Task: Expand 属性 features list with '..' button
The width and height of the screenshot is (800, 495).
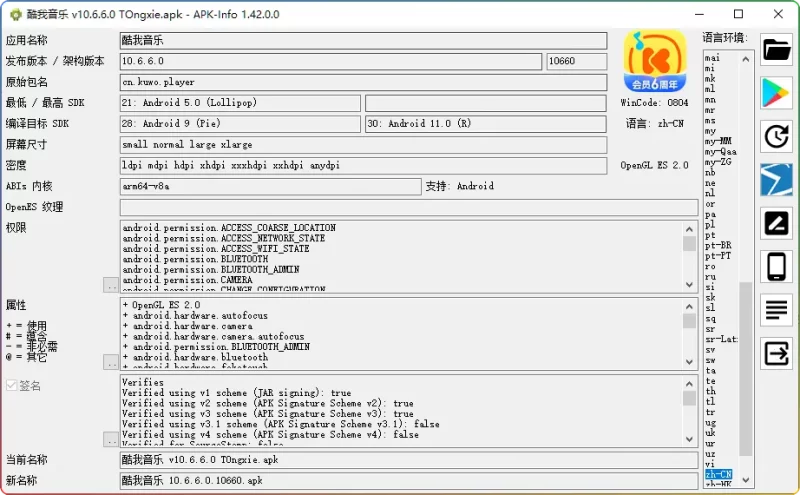Action: pyautogui.click(x=110, y=362)
